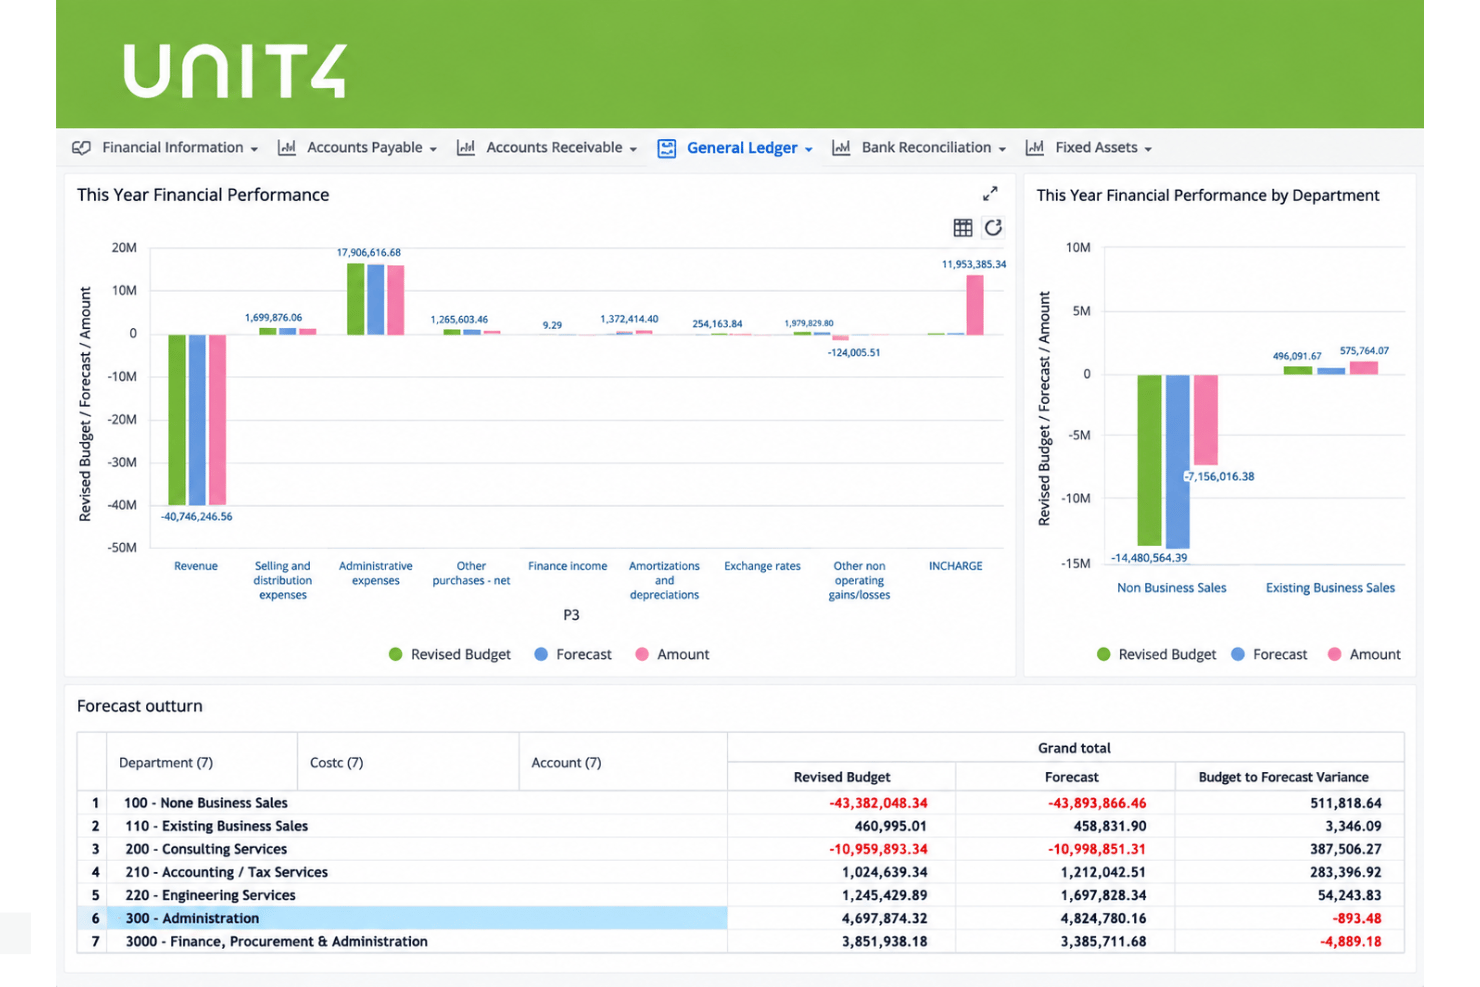This screenshot has height=987, width=1480.
Task: Open the Financial Information menu
Action: pyautogui.click(x=166, y=148)
